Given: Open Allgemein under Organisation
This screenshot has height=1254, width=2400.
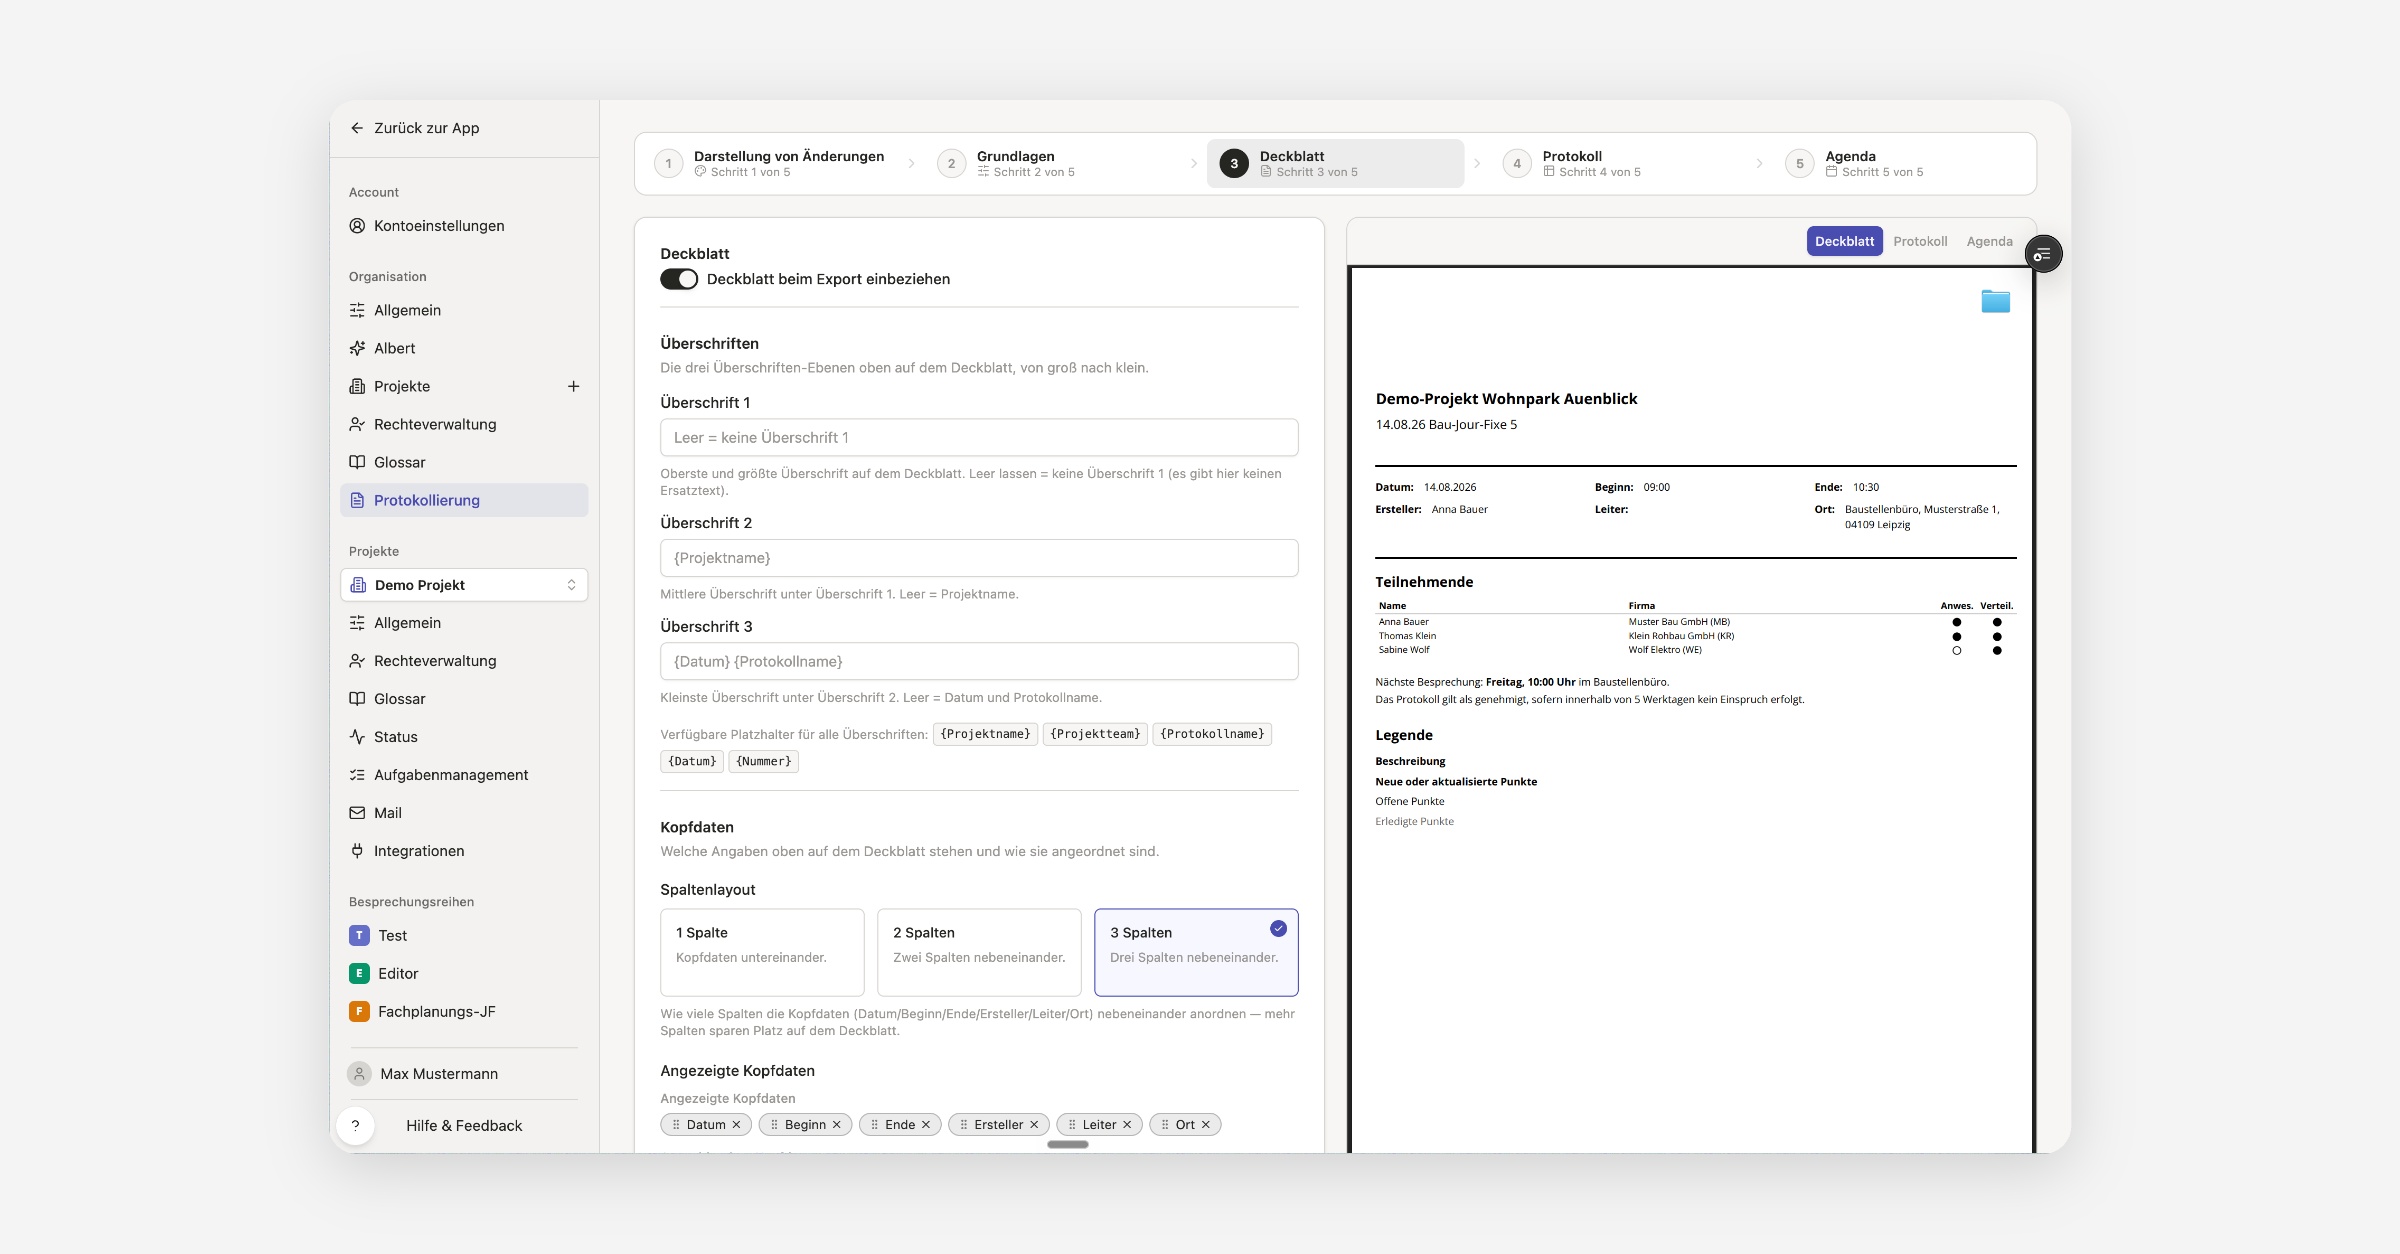Looking at the screenshot, I should [464, 310].
